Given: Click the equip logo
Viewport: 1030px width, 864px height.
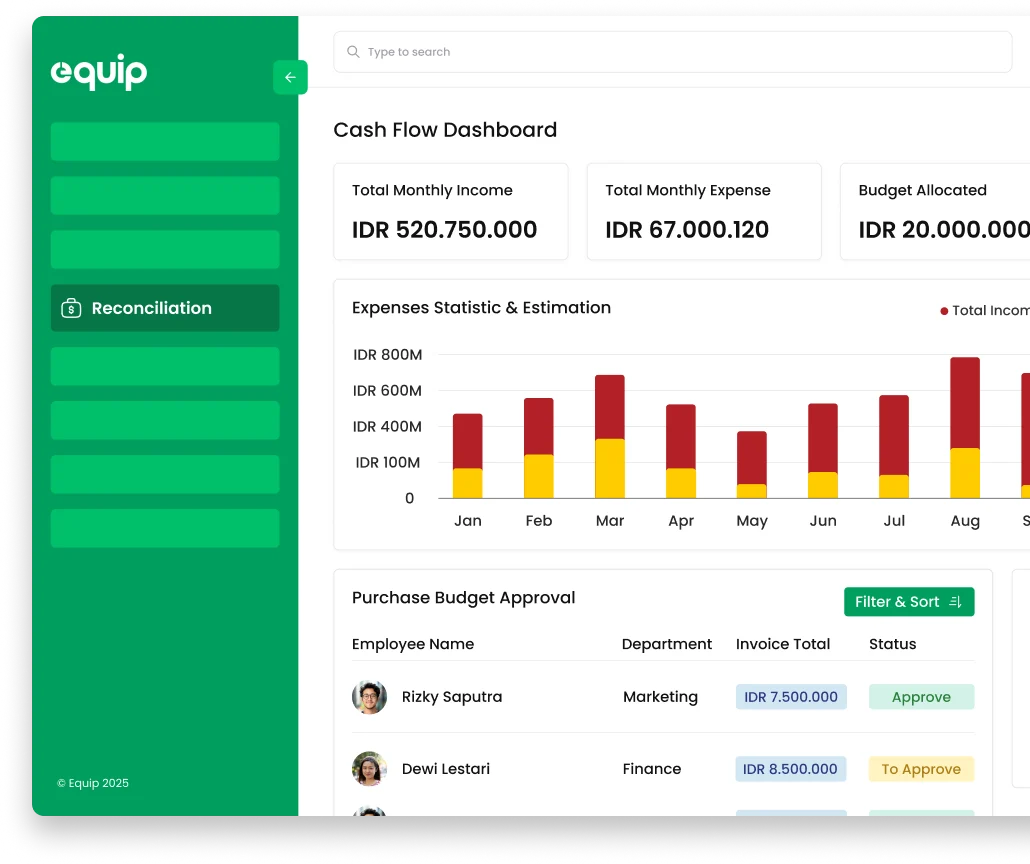Looking at the screenshot, I should (99, 73).
